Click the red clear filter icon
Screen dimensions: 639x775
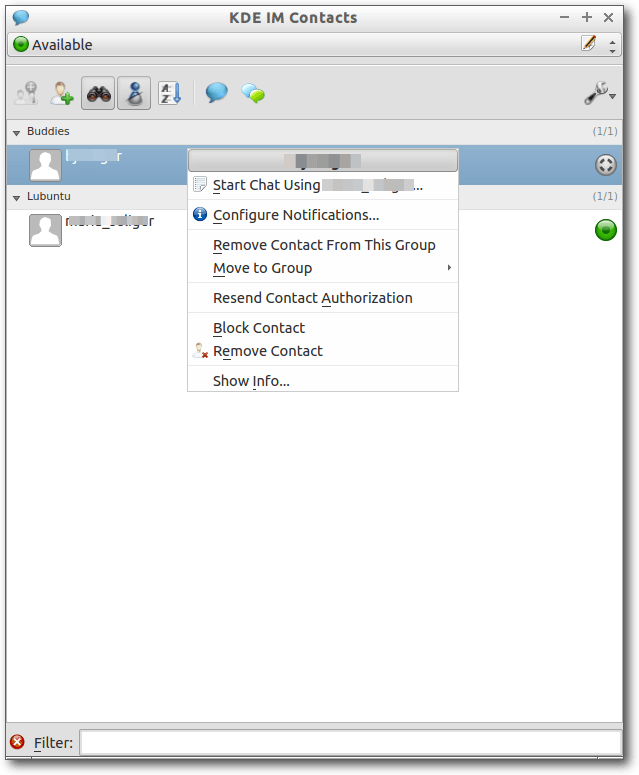click(17, 742)
